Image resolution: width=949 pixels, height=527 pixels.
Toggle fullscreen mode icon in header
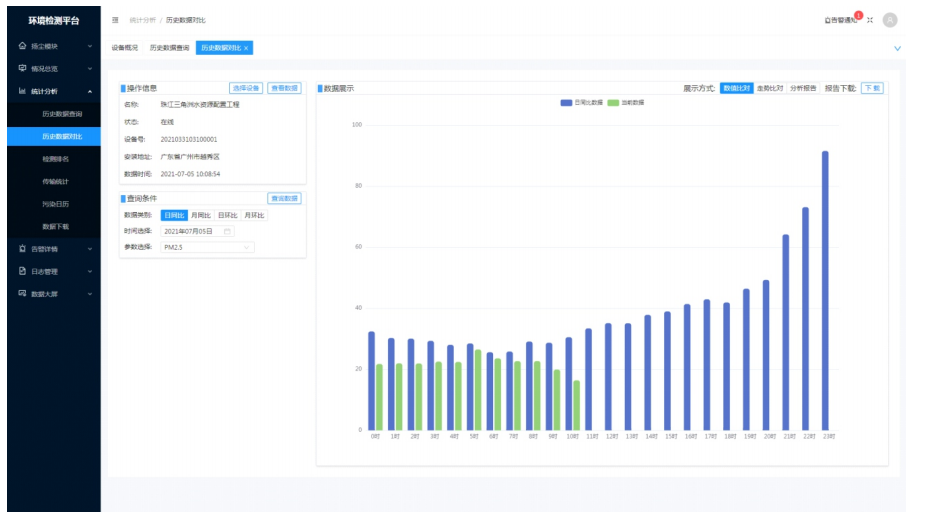(869, 20)
